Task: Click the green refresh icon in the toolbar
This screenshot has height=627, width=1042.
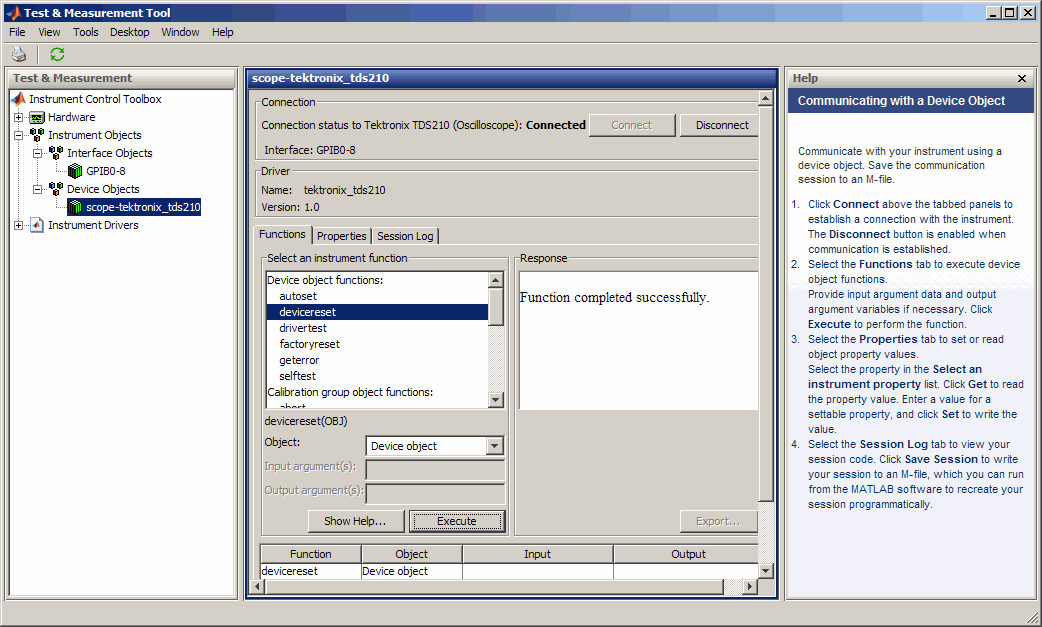Action: (57, 55)
